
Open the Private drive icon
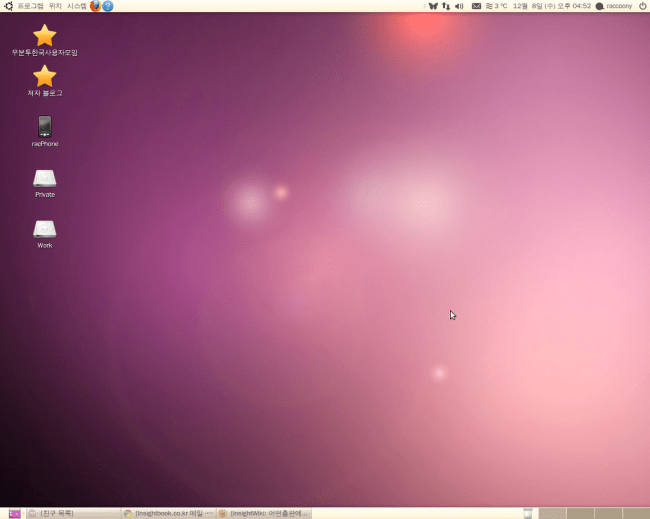44,178
